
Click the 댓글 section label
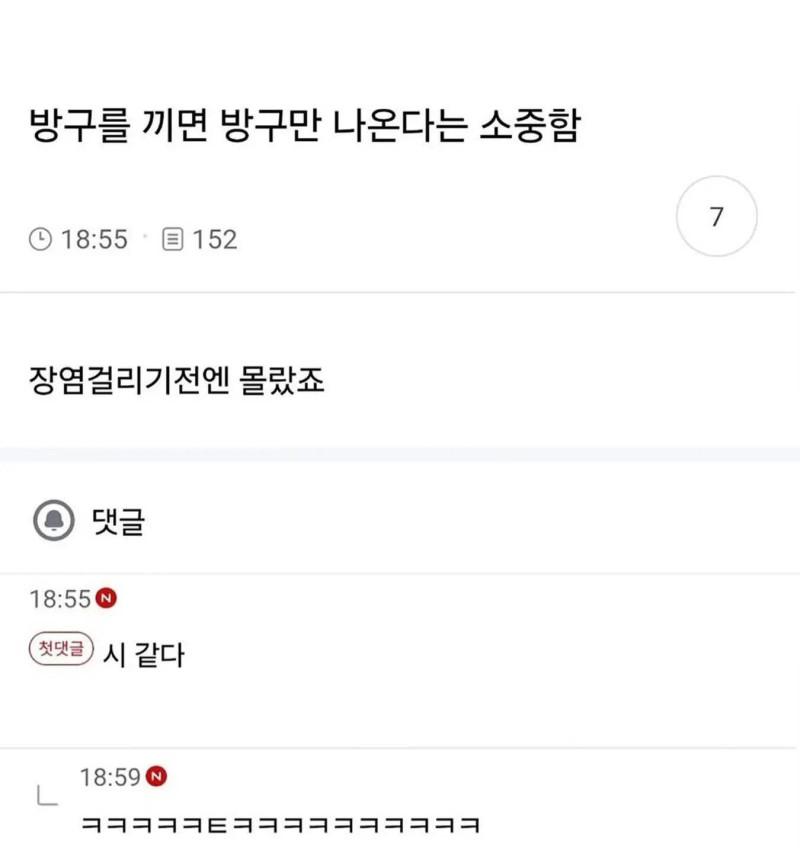pos(117,521)
